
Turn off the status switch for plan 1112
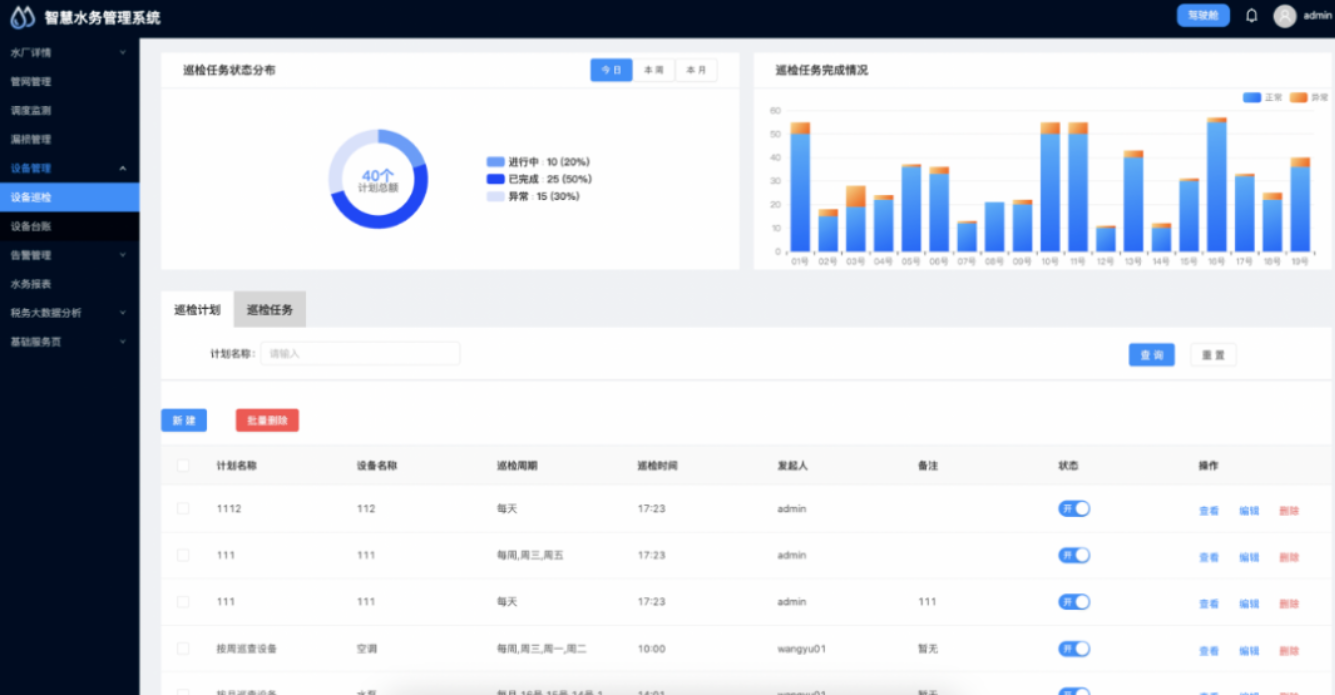coord(1074,509)
